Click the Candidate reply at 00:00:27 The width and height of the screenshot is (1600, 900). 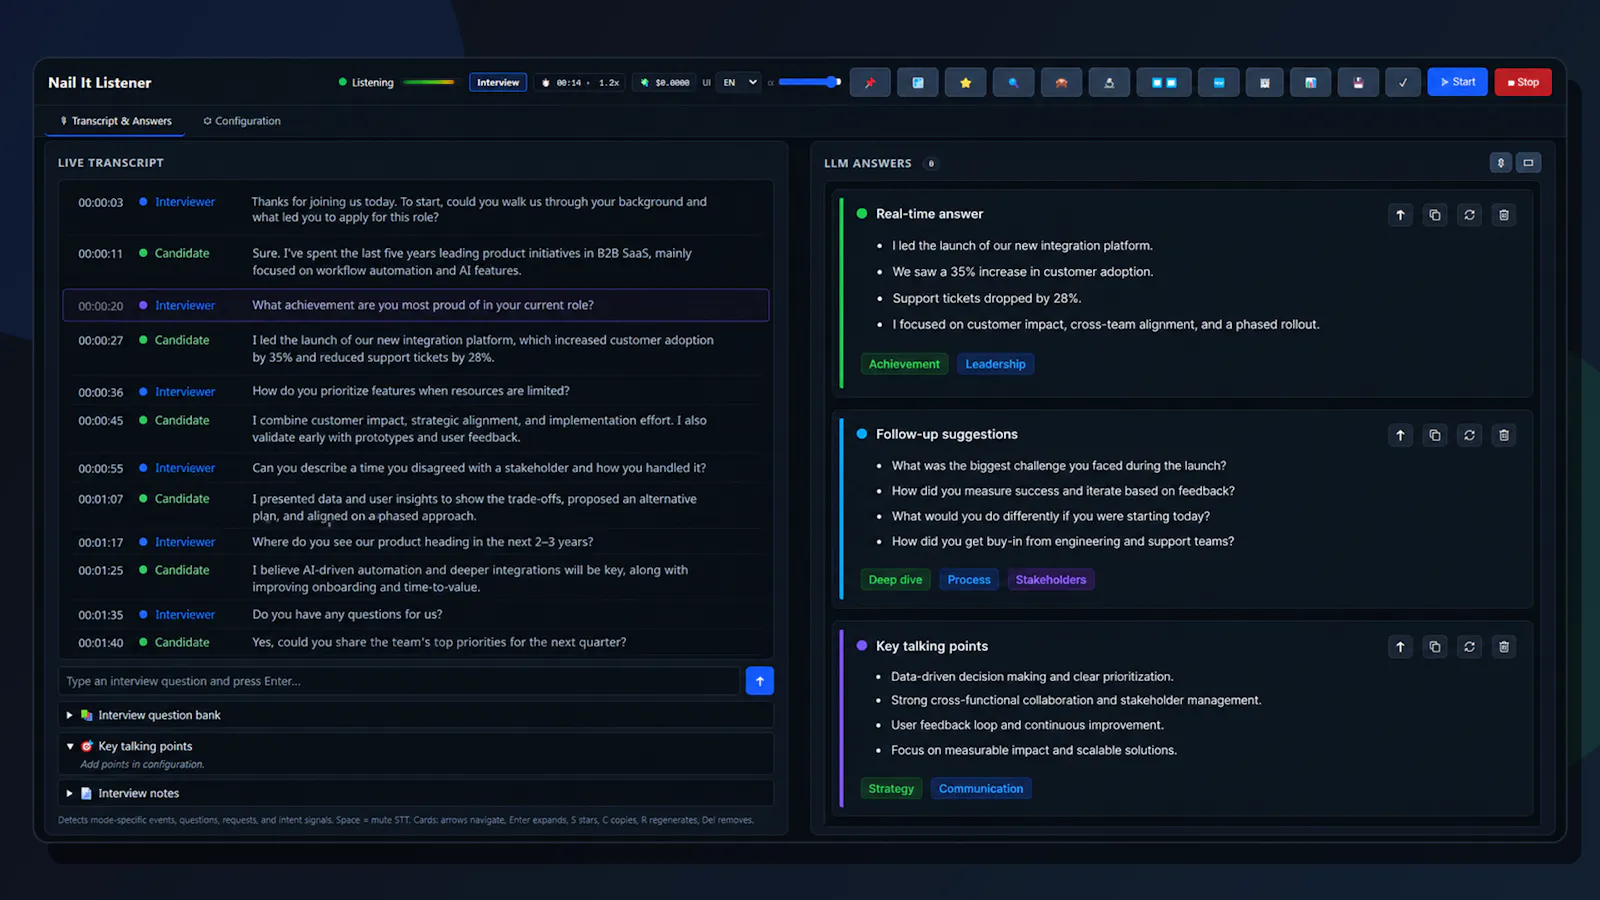(416, 348)
